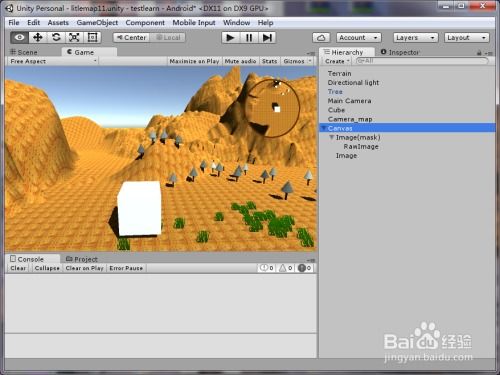
Task: Collapse the Image(mask) tree node
Action: (331, 137)
